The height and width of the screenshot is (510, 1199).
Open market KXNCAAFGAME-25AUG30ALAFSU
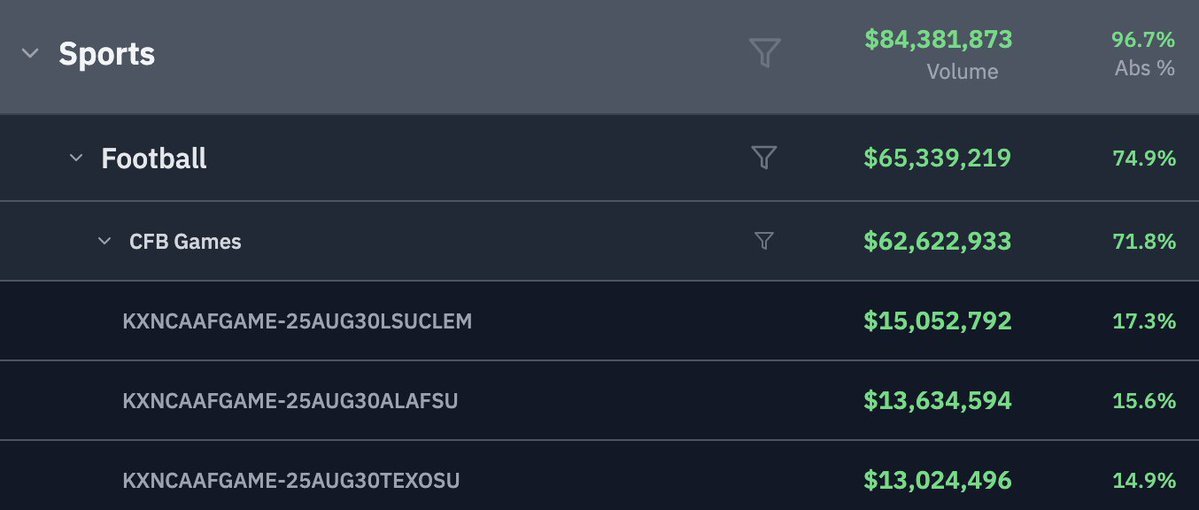(291, 401)
